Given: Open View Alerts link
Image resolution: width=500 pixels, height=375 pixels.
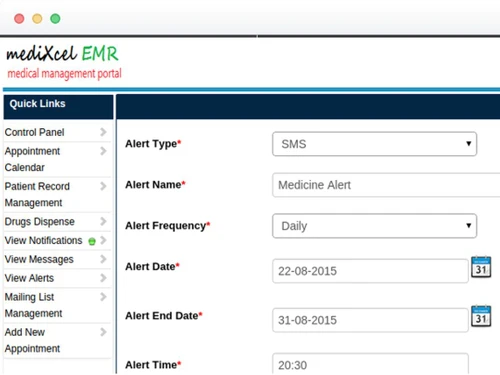Looking at the screenshot, I should coord(29,278).
